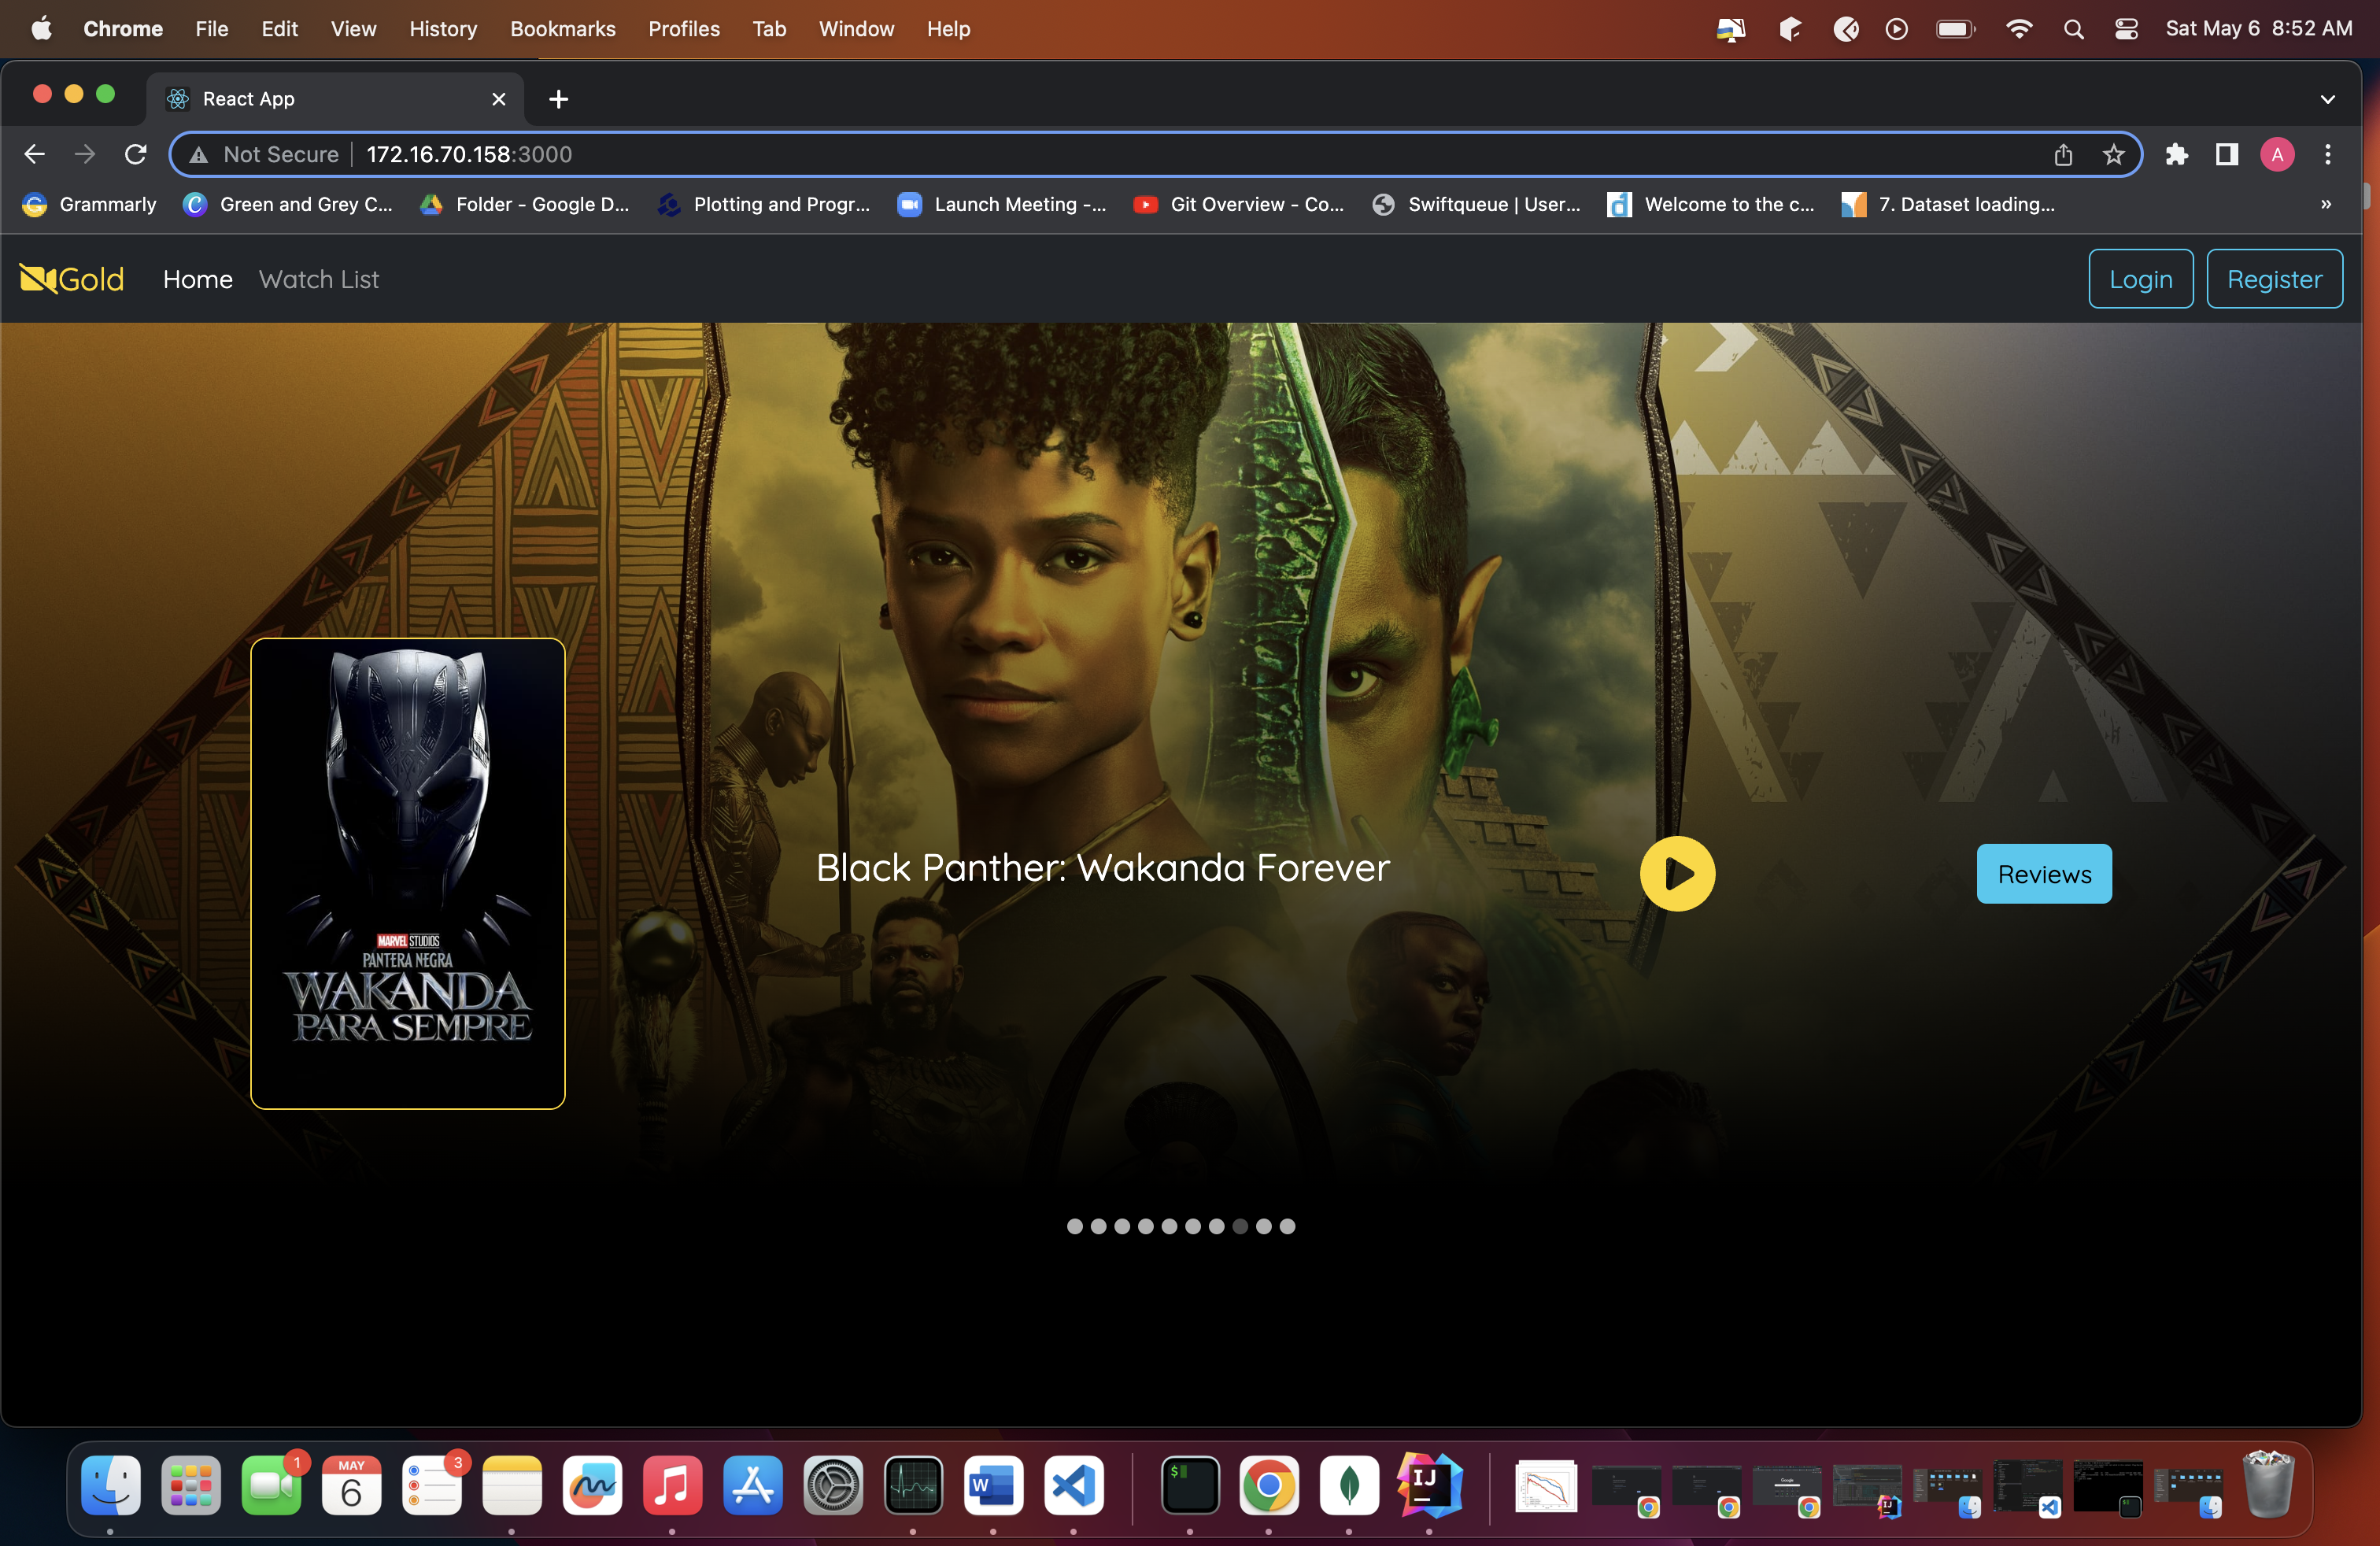Open the 7. Dataset loading... bookmark

click(1948, 204)
